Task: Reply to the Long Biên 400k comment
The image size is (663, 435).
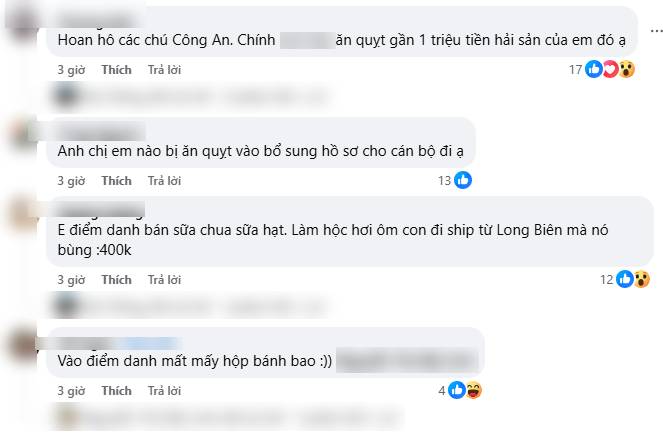Action: coord(164,280)
